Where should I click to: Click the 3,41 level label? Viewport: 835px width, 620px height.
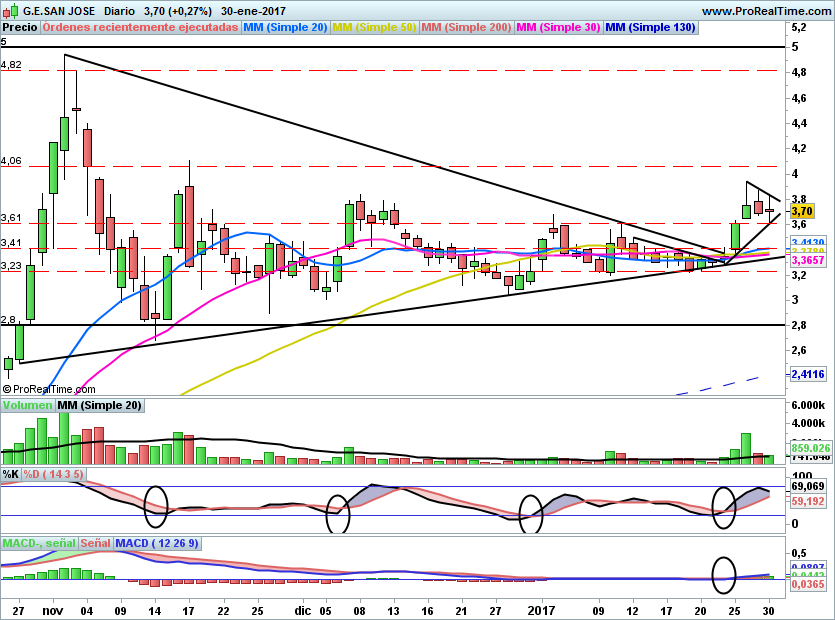click(11, 243)
